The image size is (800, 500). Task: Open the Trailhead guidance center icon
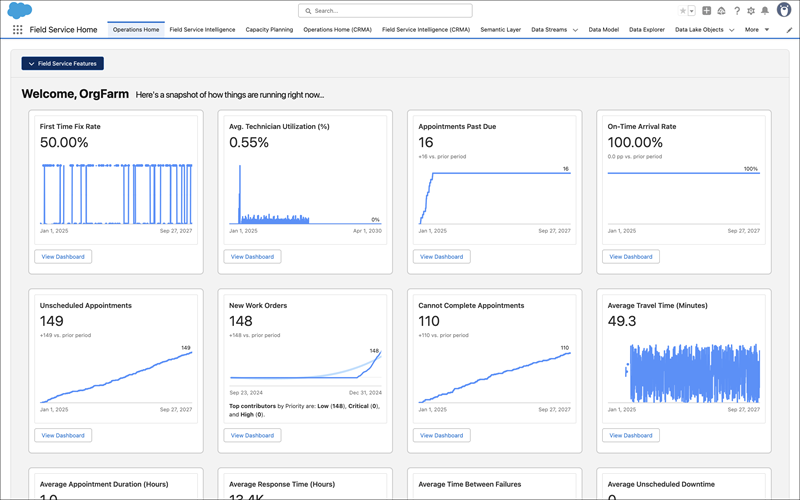coord(722,10)
